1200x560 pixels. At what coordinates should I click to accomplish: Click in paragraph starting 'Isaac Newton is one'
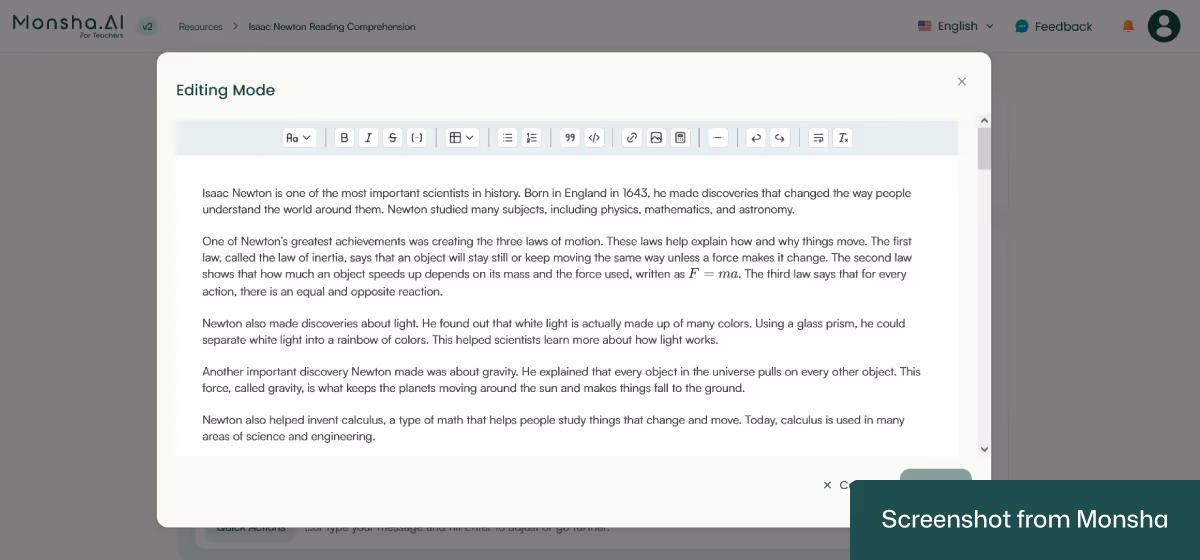(x=557, y=201)
